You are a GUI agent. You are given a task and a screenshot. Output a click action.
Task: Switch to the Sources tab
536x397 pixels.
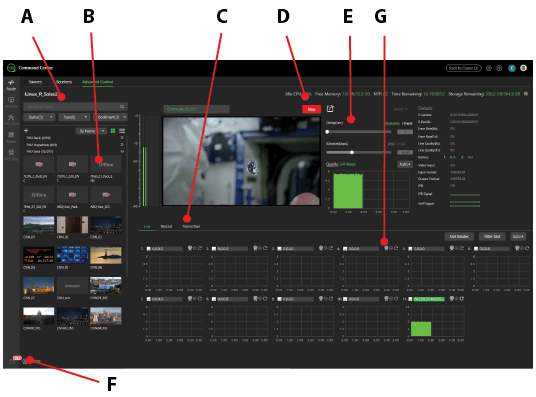point(35,82)
